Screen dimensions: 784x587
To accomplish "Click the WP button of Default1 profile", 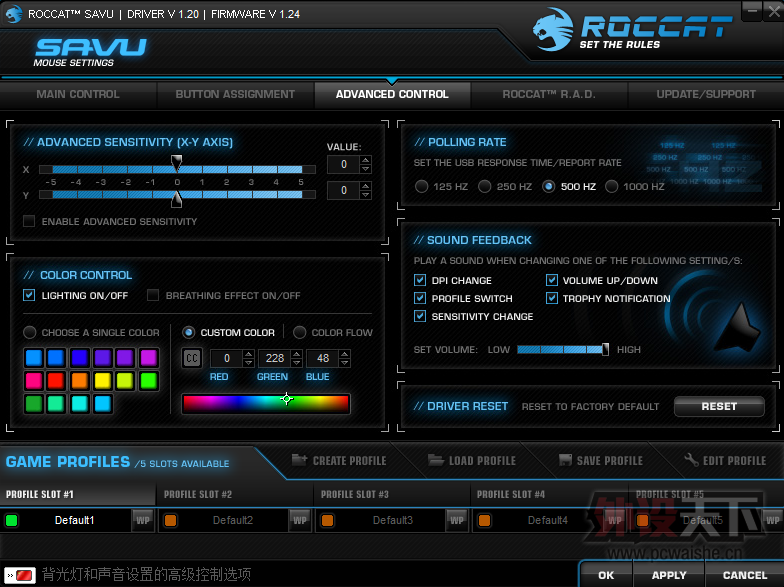I will point(143,520).
